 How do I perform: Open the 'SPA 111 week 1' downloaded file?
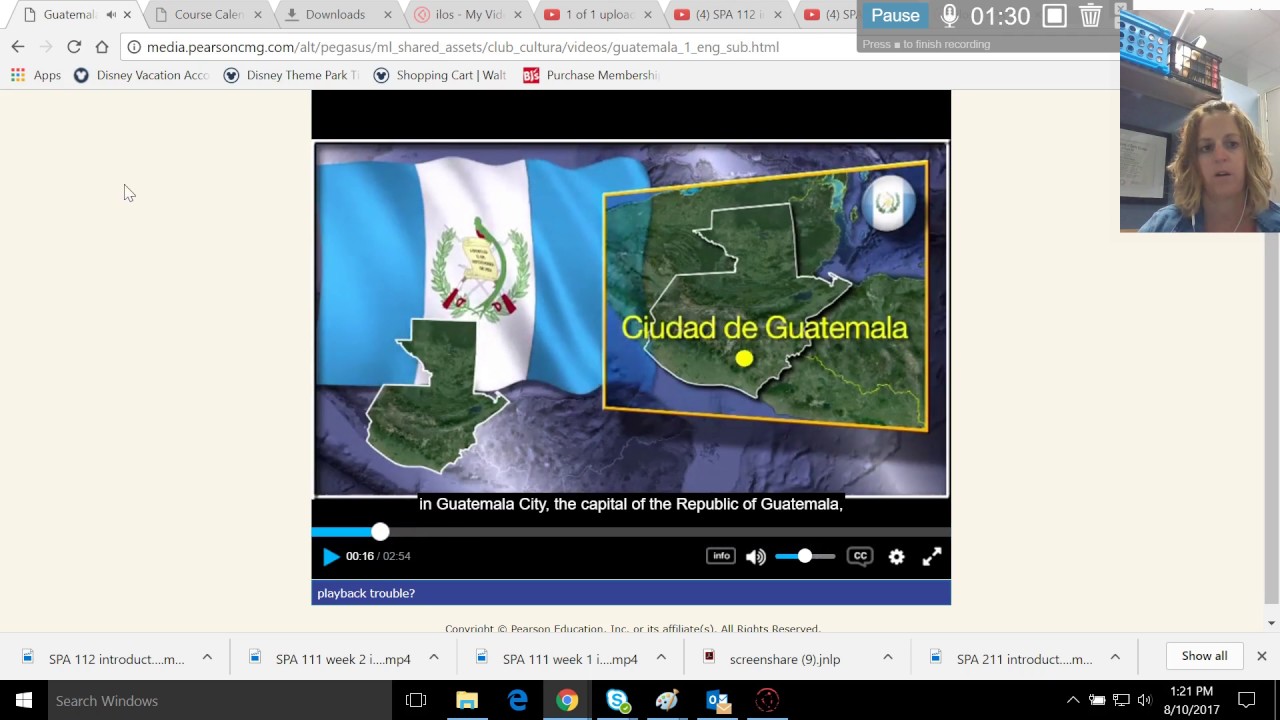click(x=558, y=658)
